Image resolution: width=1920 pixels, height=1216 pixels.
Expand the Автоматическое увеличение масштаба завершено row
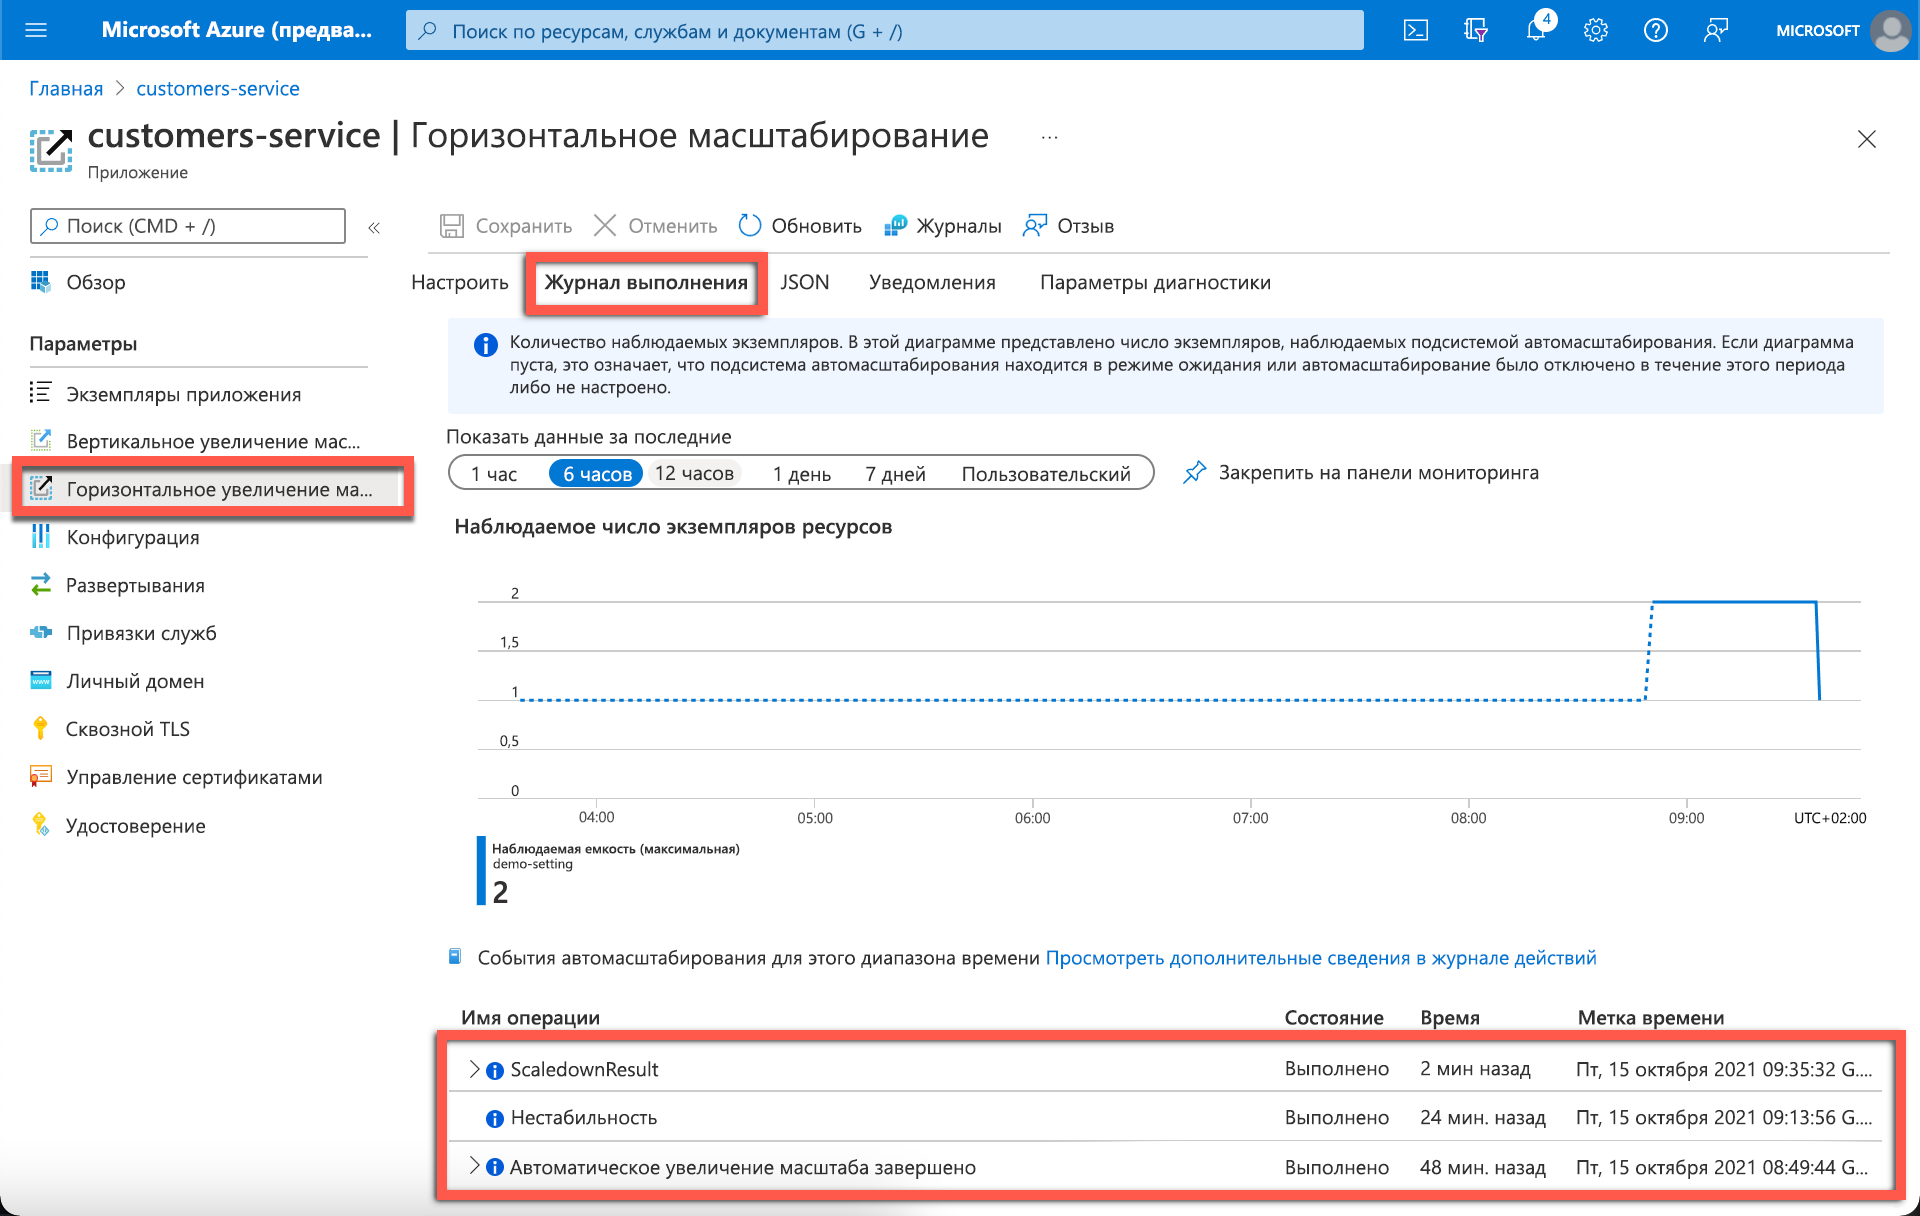(474, 1167)
